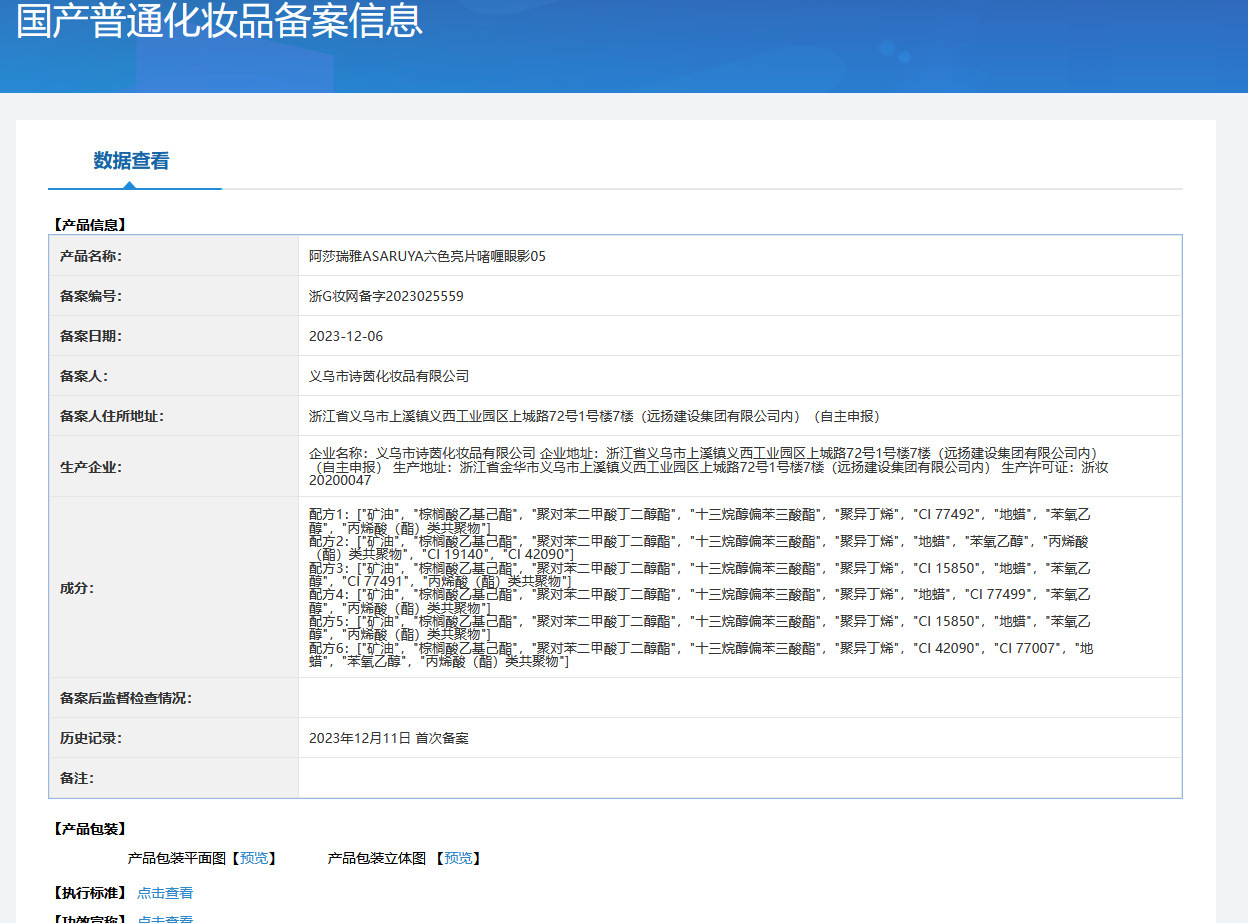
Task: Click the 产品名称 label cell
Action: [x=174, y=256]
